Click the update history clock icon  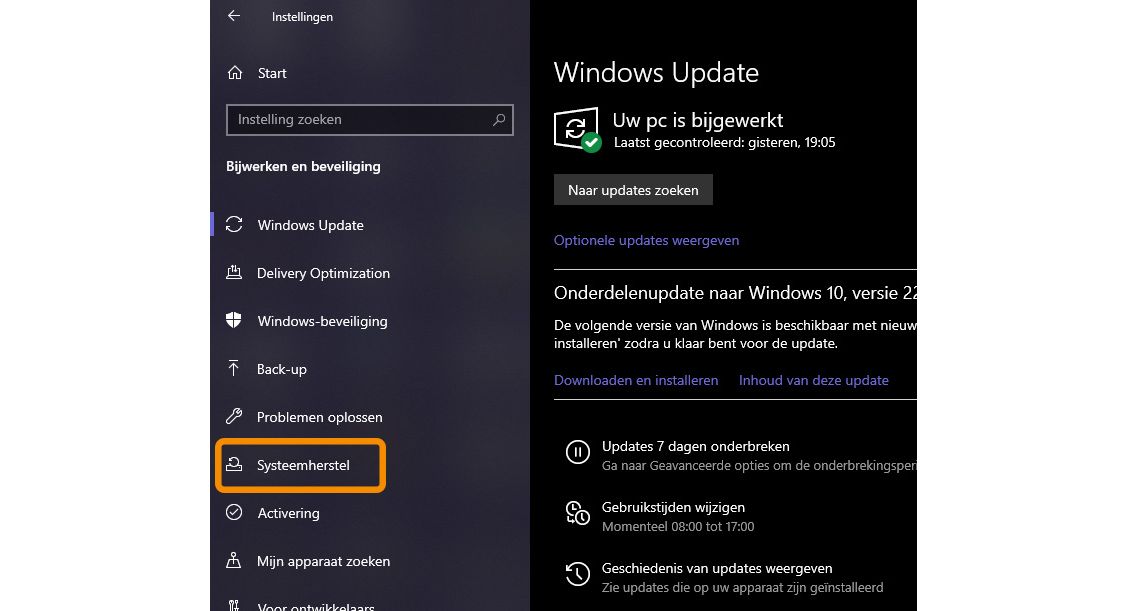click(x=578, y=574)
